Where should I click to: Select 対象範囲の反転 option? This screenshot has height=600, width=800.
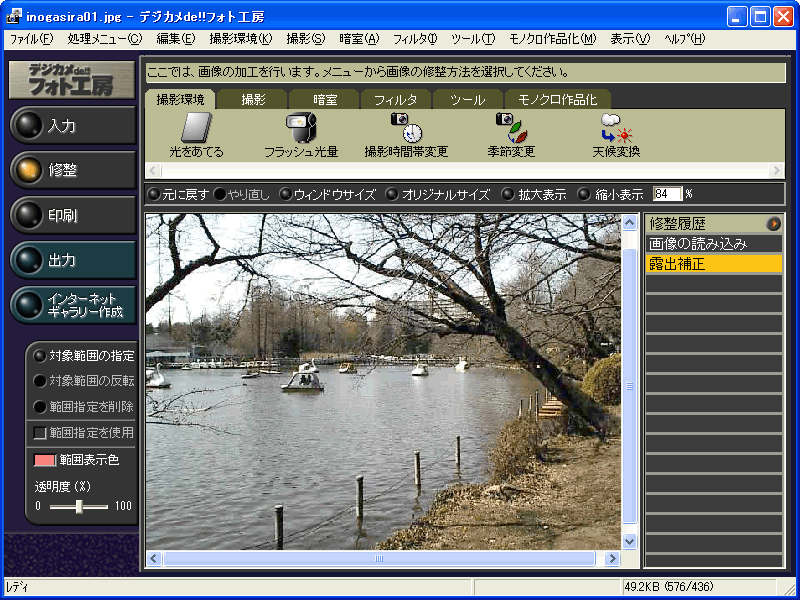click(84, 381)
